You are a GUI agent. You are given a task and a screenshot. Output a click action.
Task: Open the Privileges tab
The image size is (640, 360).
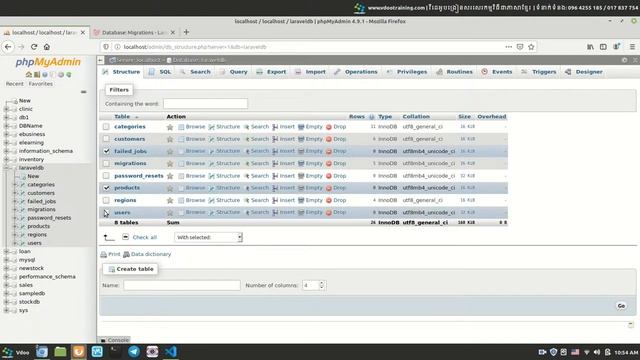(407, 72)
